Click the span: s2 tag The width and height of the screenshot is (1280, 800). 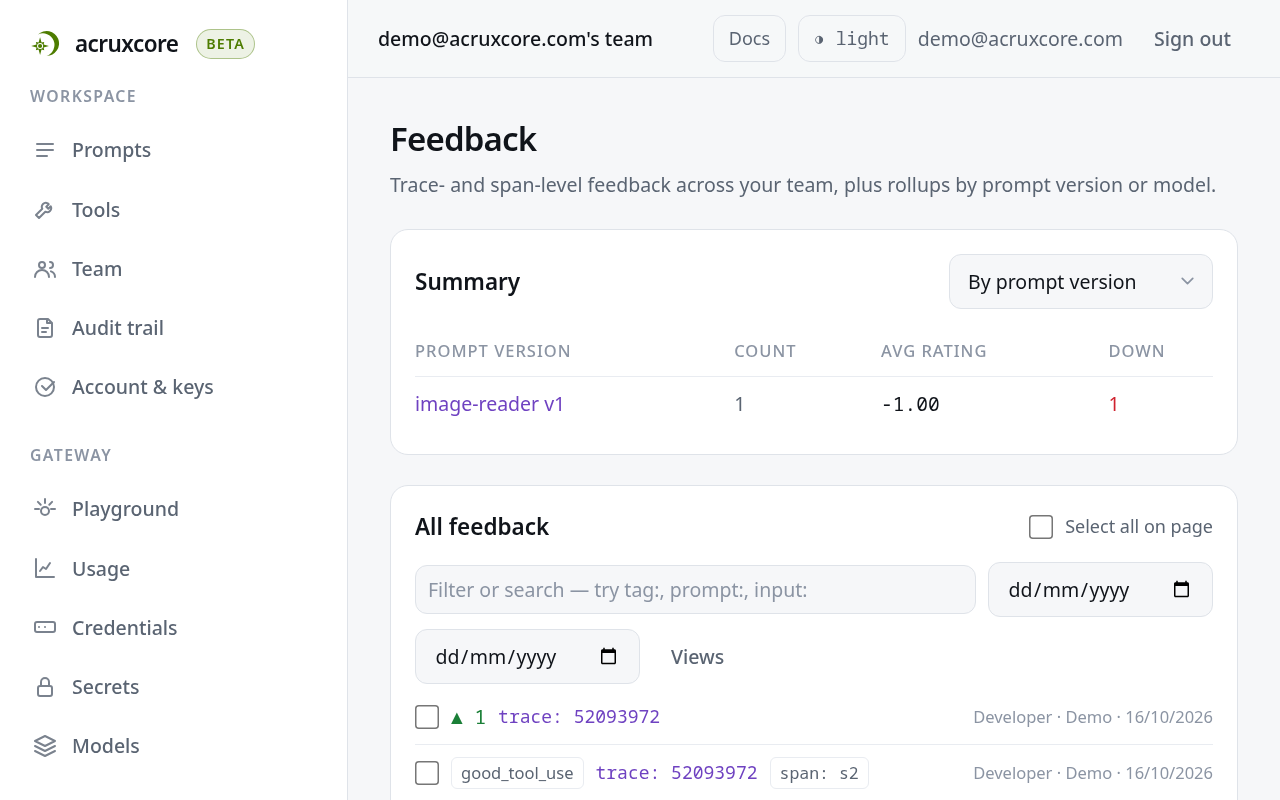pyautogui.click(x=819, y=773)
